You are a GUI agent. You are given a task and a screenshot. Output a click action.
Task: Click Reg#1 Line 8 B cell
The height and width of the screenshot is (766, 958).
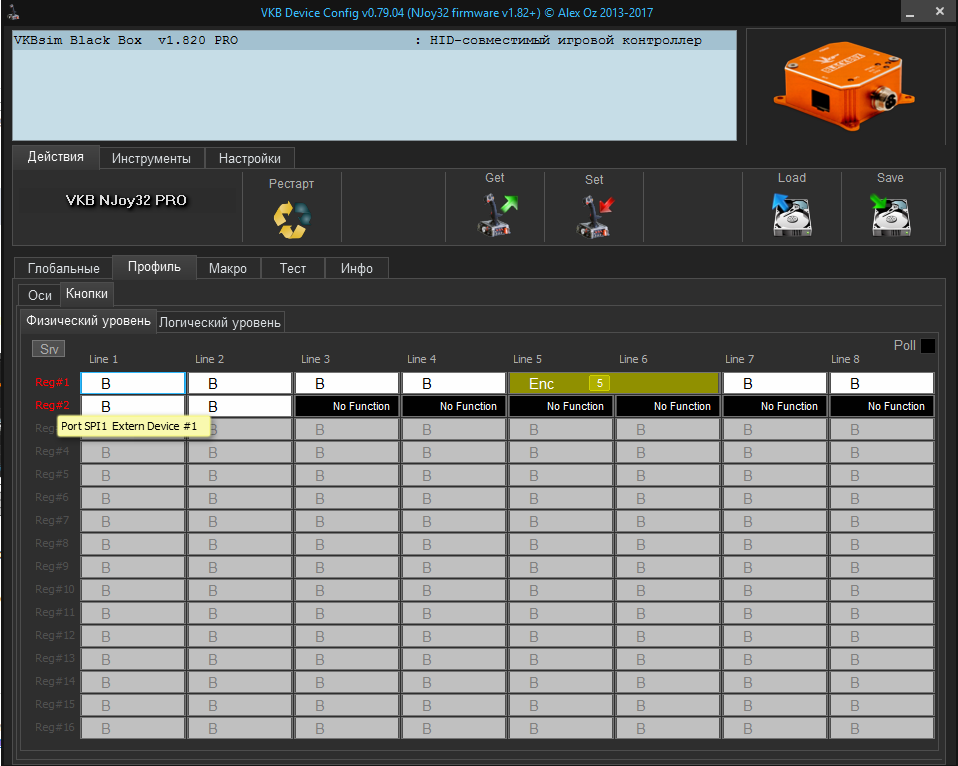[x=882, y=383]
